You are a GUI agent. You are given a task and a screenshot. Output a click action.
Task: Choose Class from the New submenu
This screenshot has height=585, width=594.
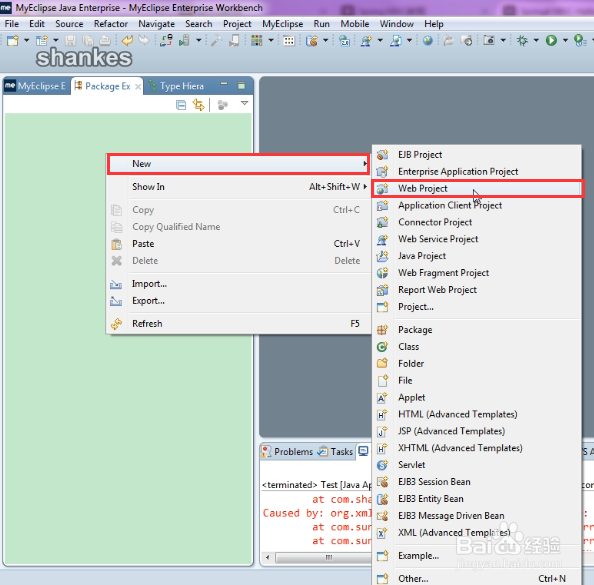click(x=477, y=347)
